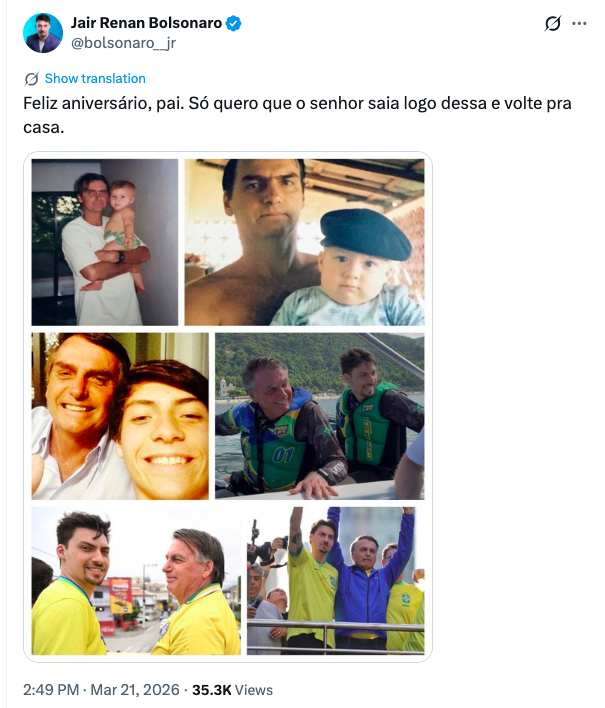Click the word 'casa.' in tweet text
The width and height of the screenshot is (605, 708).
click(x=44, y=128)
